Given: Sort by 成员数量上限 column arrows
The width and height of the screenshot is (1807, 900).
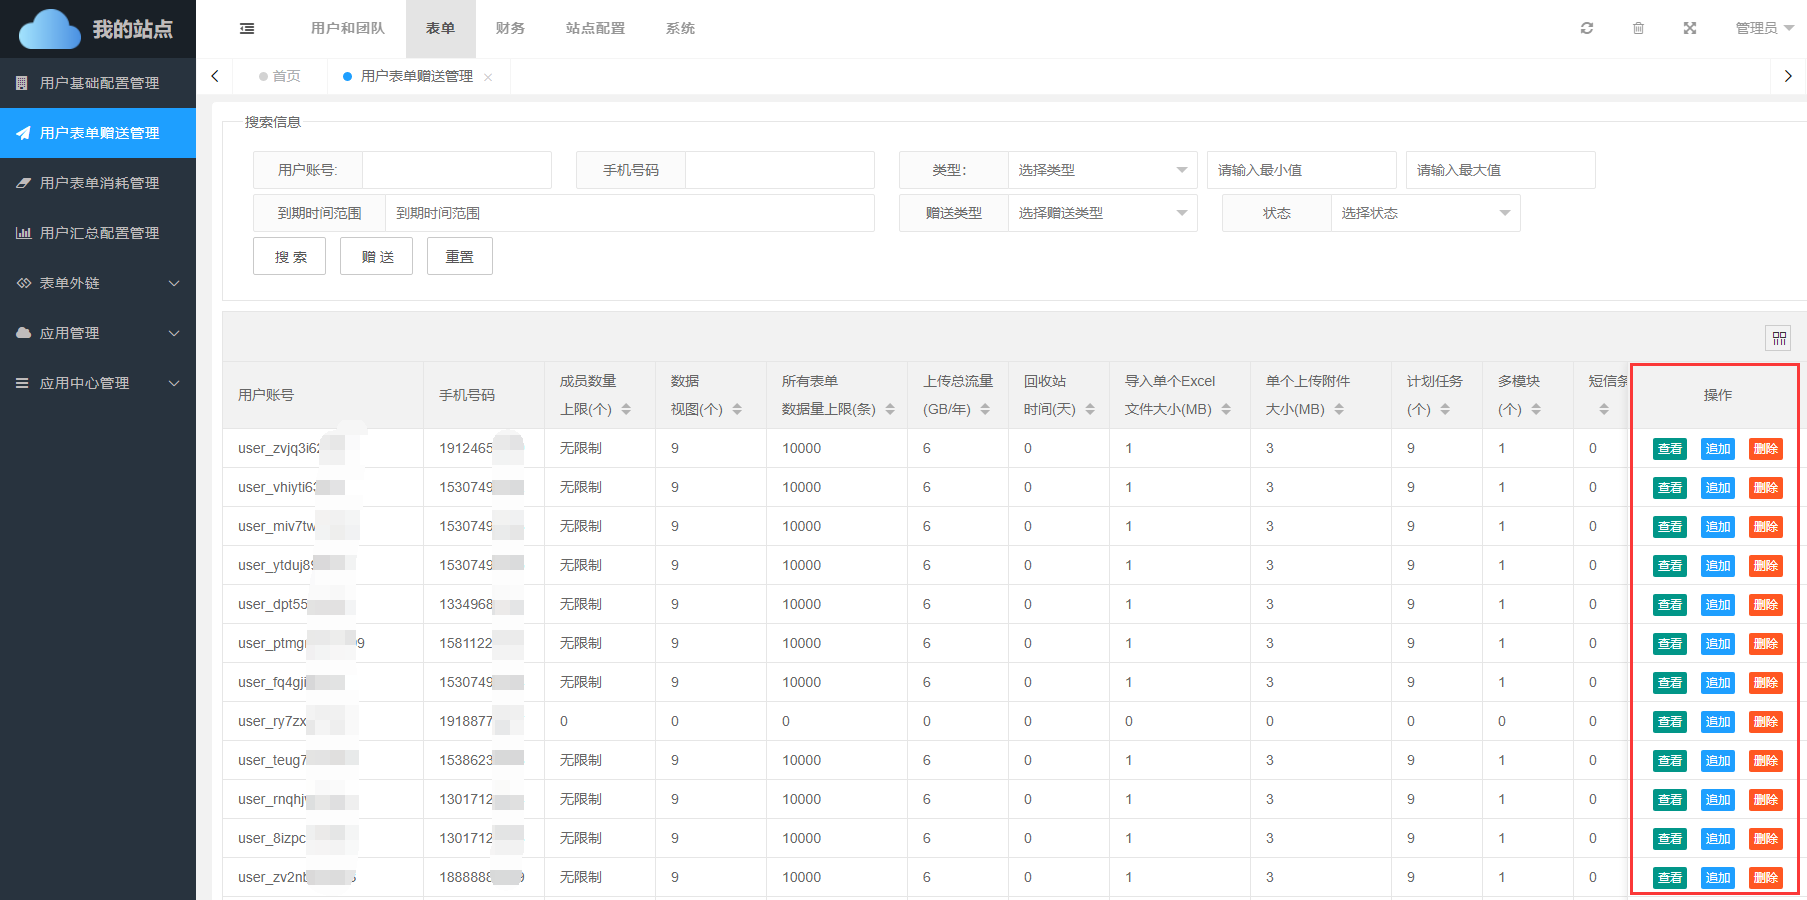Looking at the screenshot, I should point(626,409).
